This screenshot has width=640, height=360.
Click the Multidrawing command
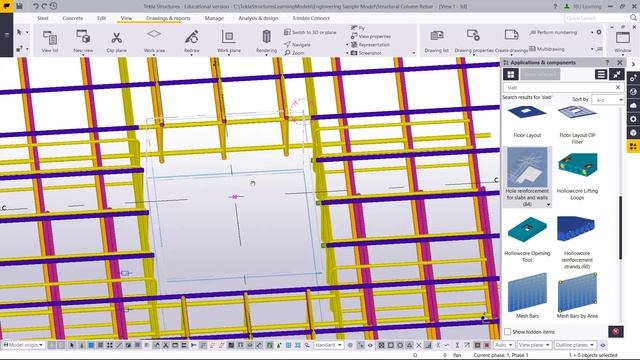547,49
